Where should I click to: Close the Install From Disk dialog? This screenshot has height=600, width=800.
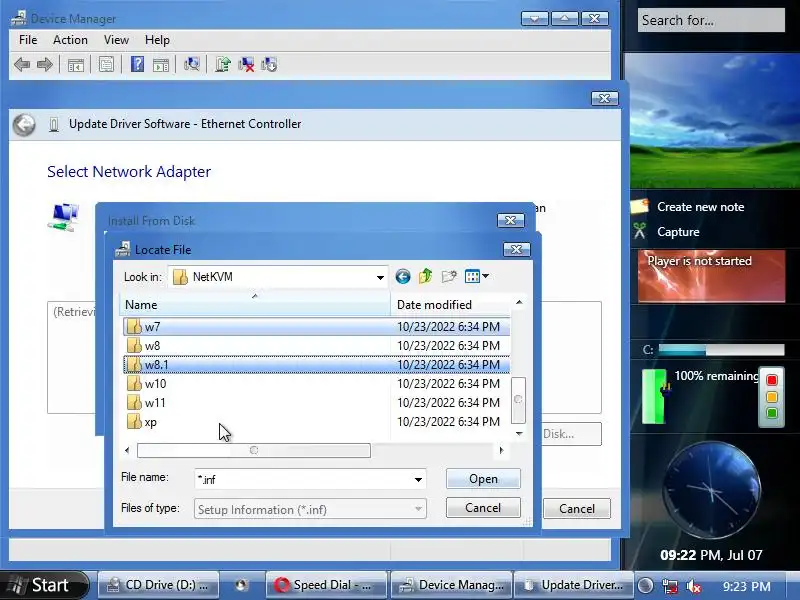coord(510,220)
